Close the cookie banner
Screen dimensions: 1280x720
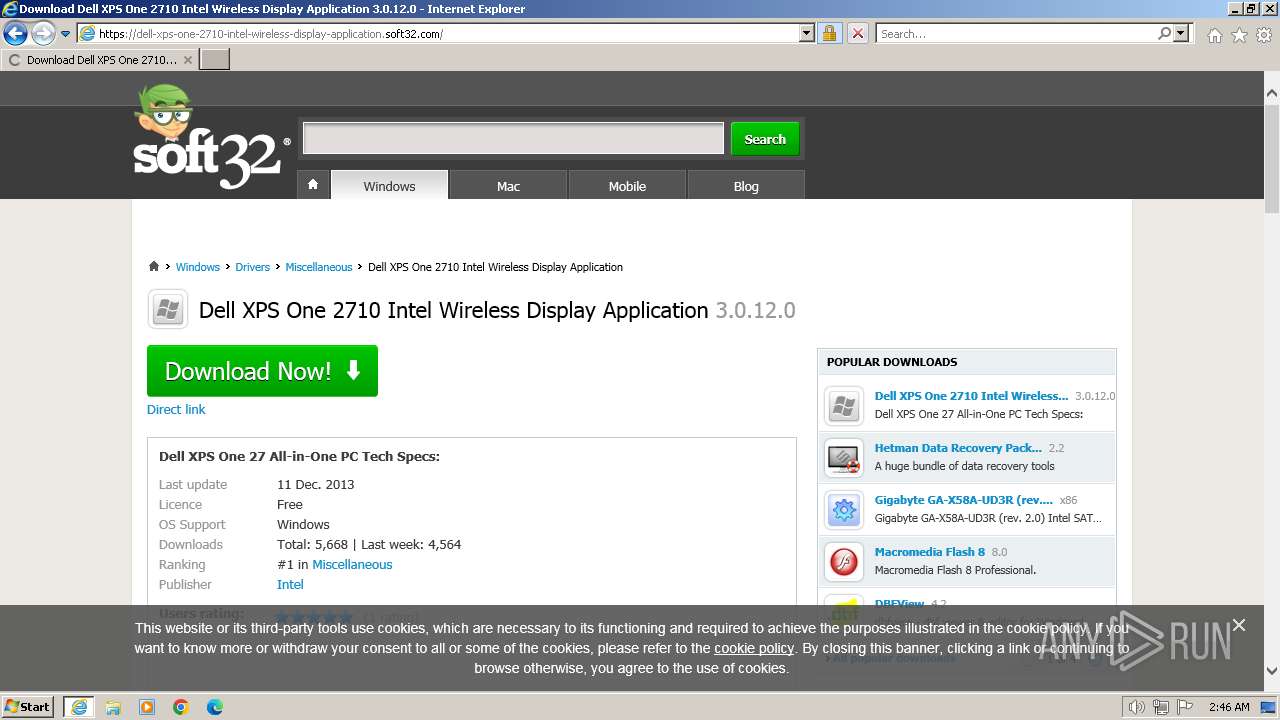[1239, 625]
